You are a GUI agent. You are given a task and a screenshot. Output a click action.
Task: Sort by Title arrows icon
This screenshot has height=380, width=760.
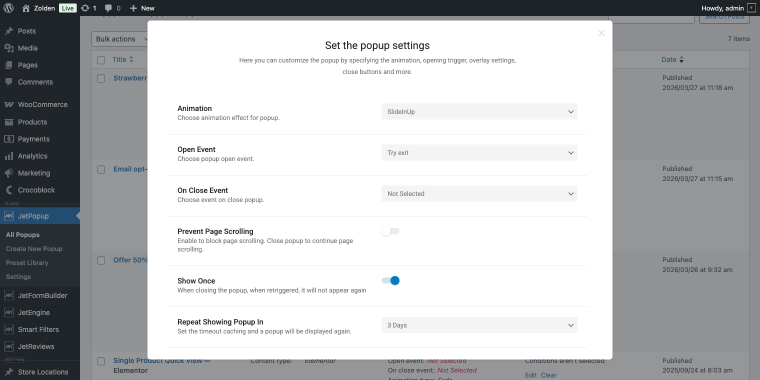(131, 60)
